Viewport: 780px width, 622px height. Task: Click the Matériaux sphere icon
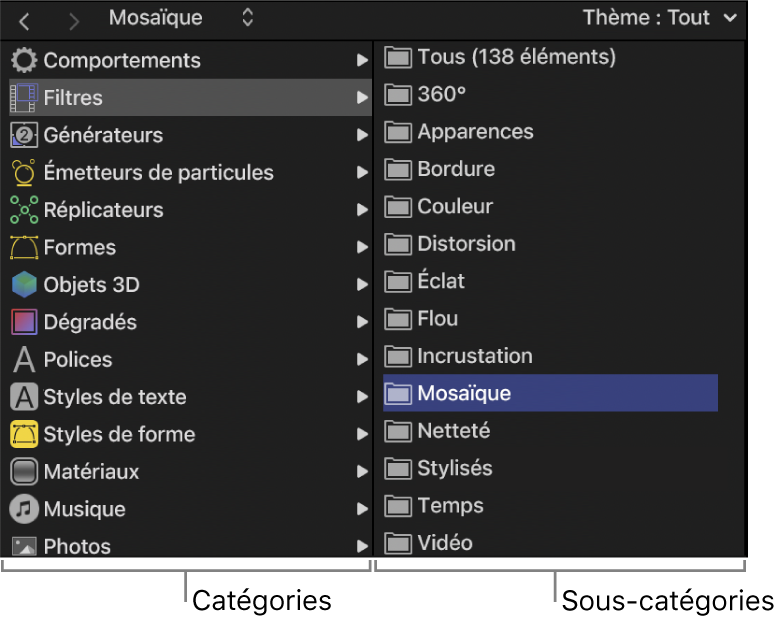pyautogui.click(x=24, y=472)
